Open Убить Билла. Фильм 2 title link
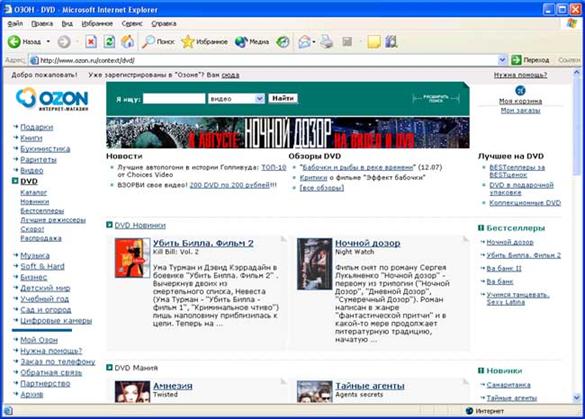 pos(203,243)
